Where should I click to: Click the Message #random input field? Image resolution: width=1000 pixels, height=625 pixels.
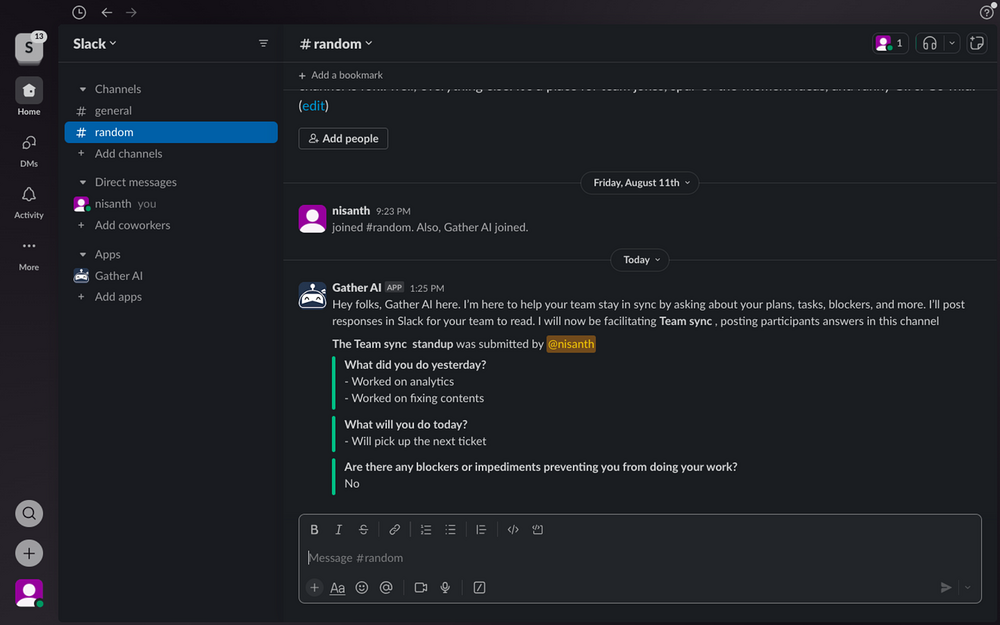pyautogui.click(x=640, y=558)
